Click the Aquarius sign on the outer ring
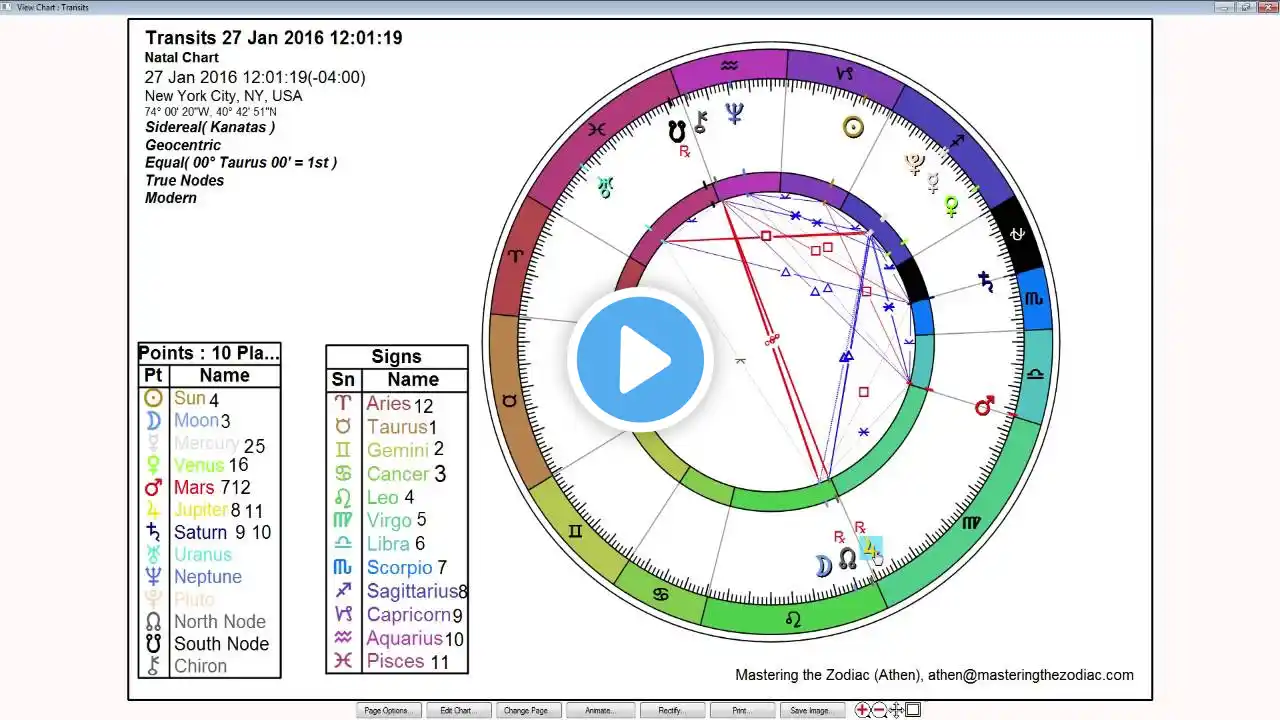This screenshot has width=1280, height=720. coord(729,66)
